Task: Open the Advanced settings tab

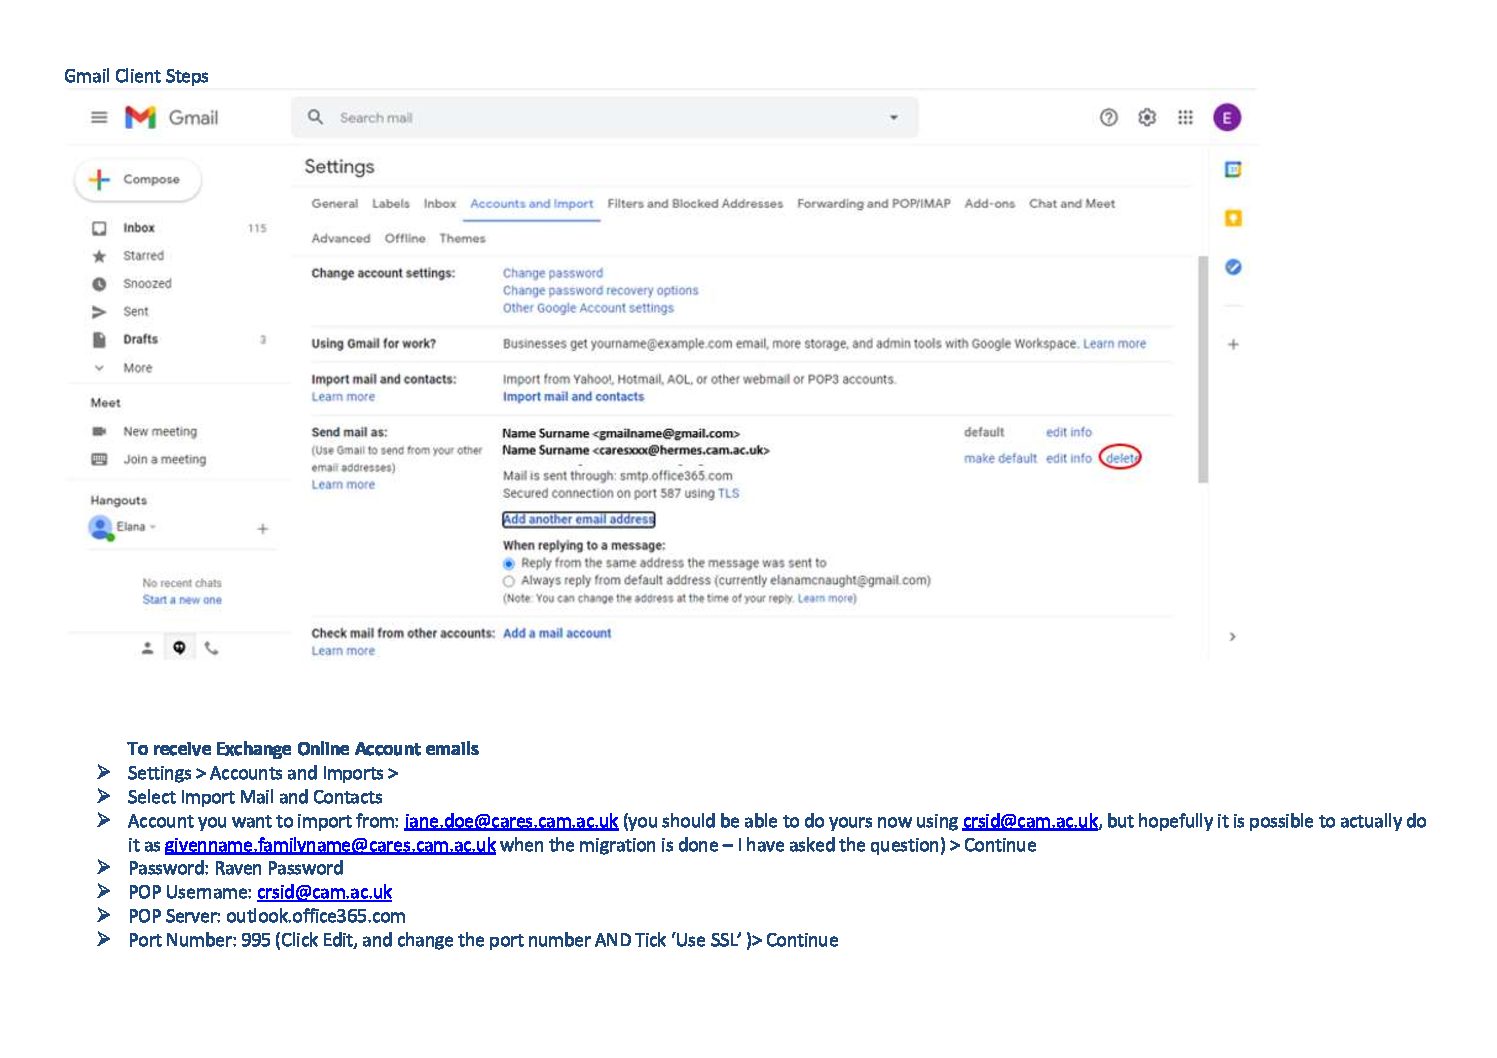Action: coord(340,238)
